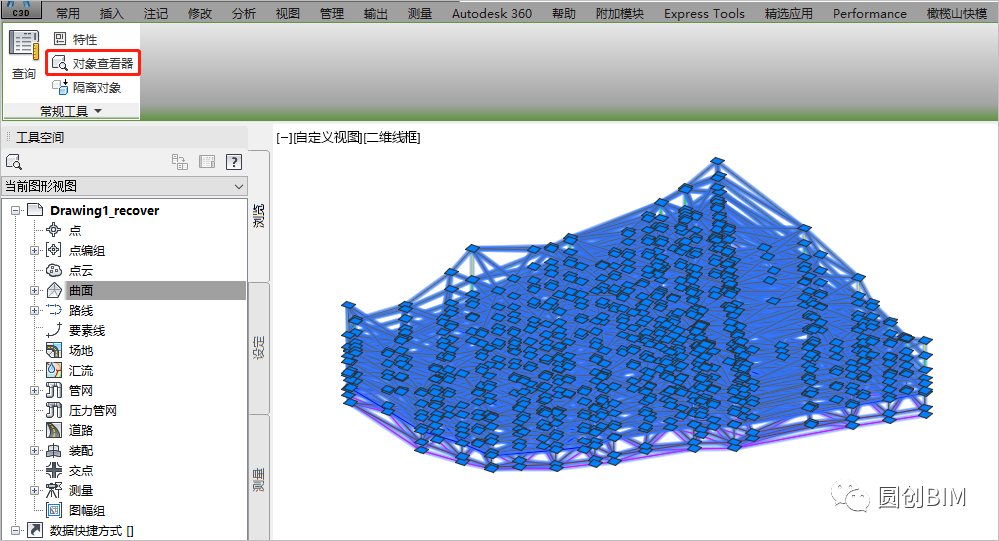This screenshot has height=541, width=999.
Task: Open the 帮助 ribbon tab
Action: [563, 13]
